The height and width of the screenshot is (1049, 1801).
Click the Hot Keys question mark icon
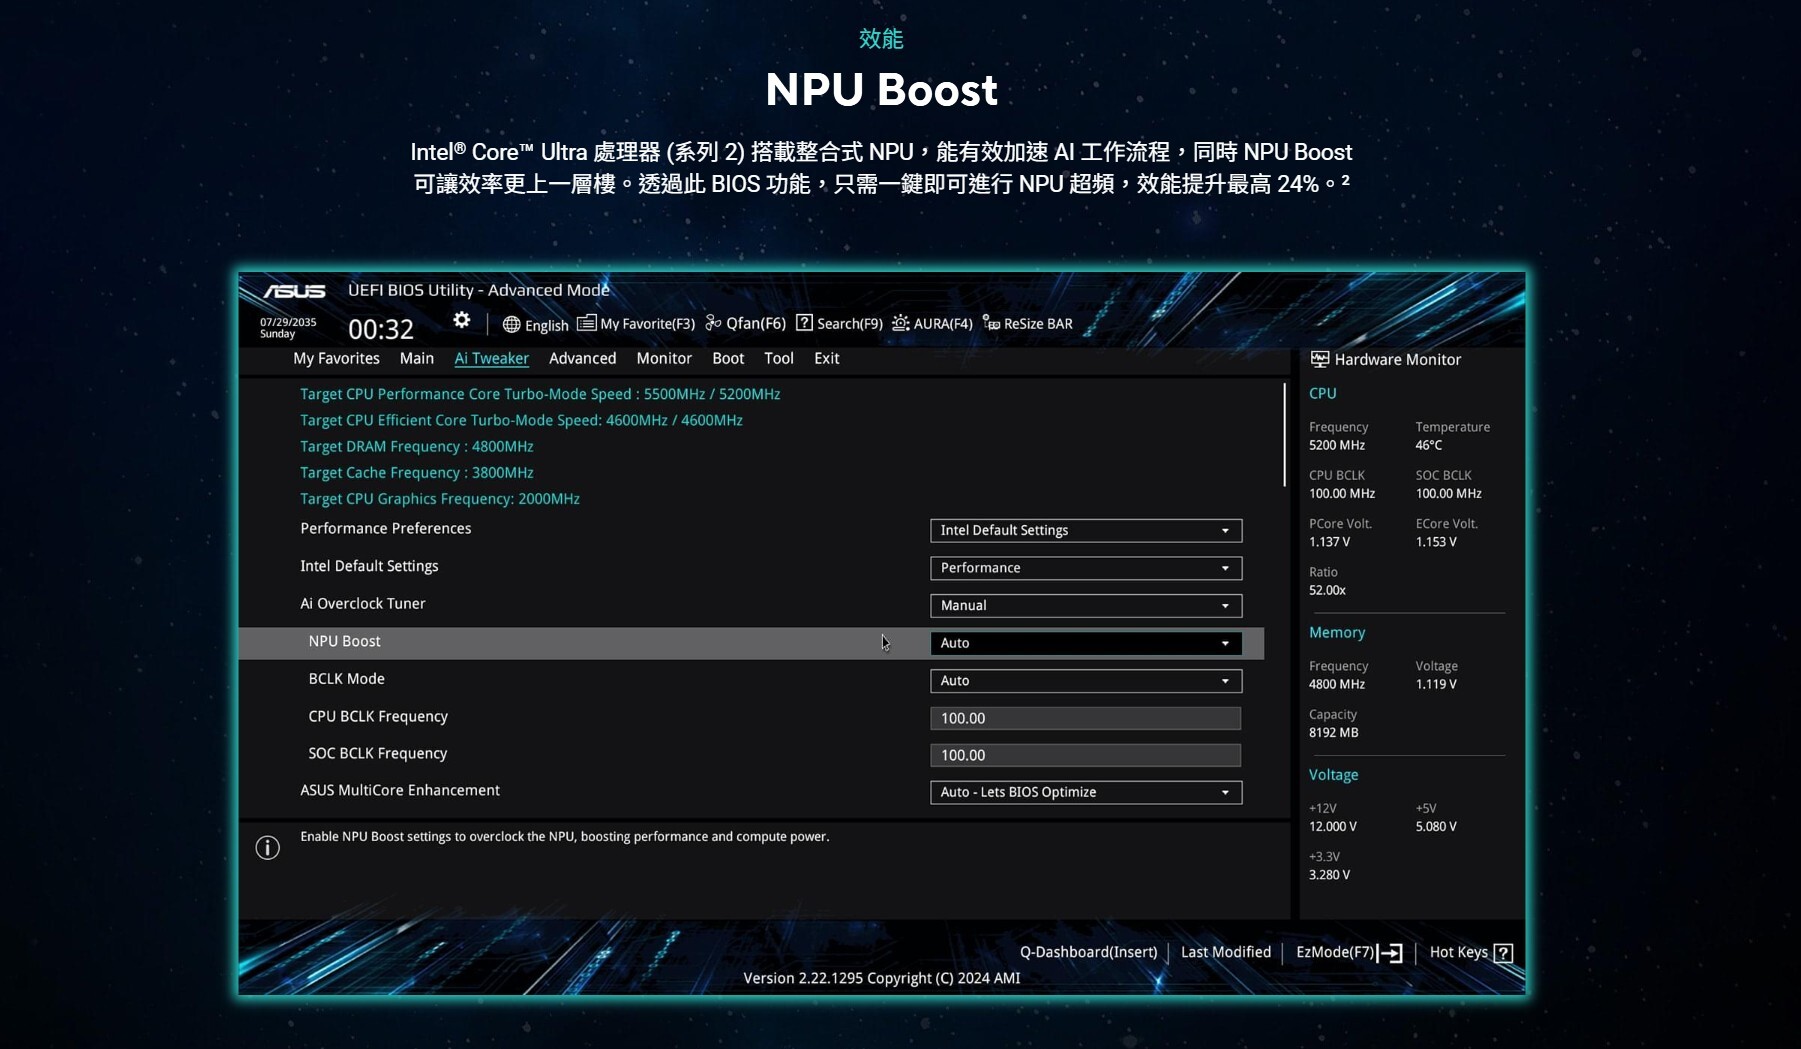(1502, 953)
